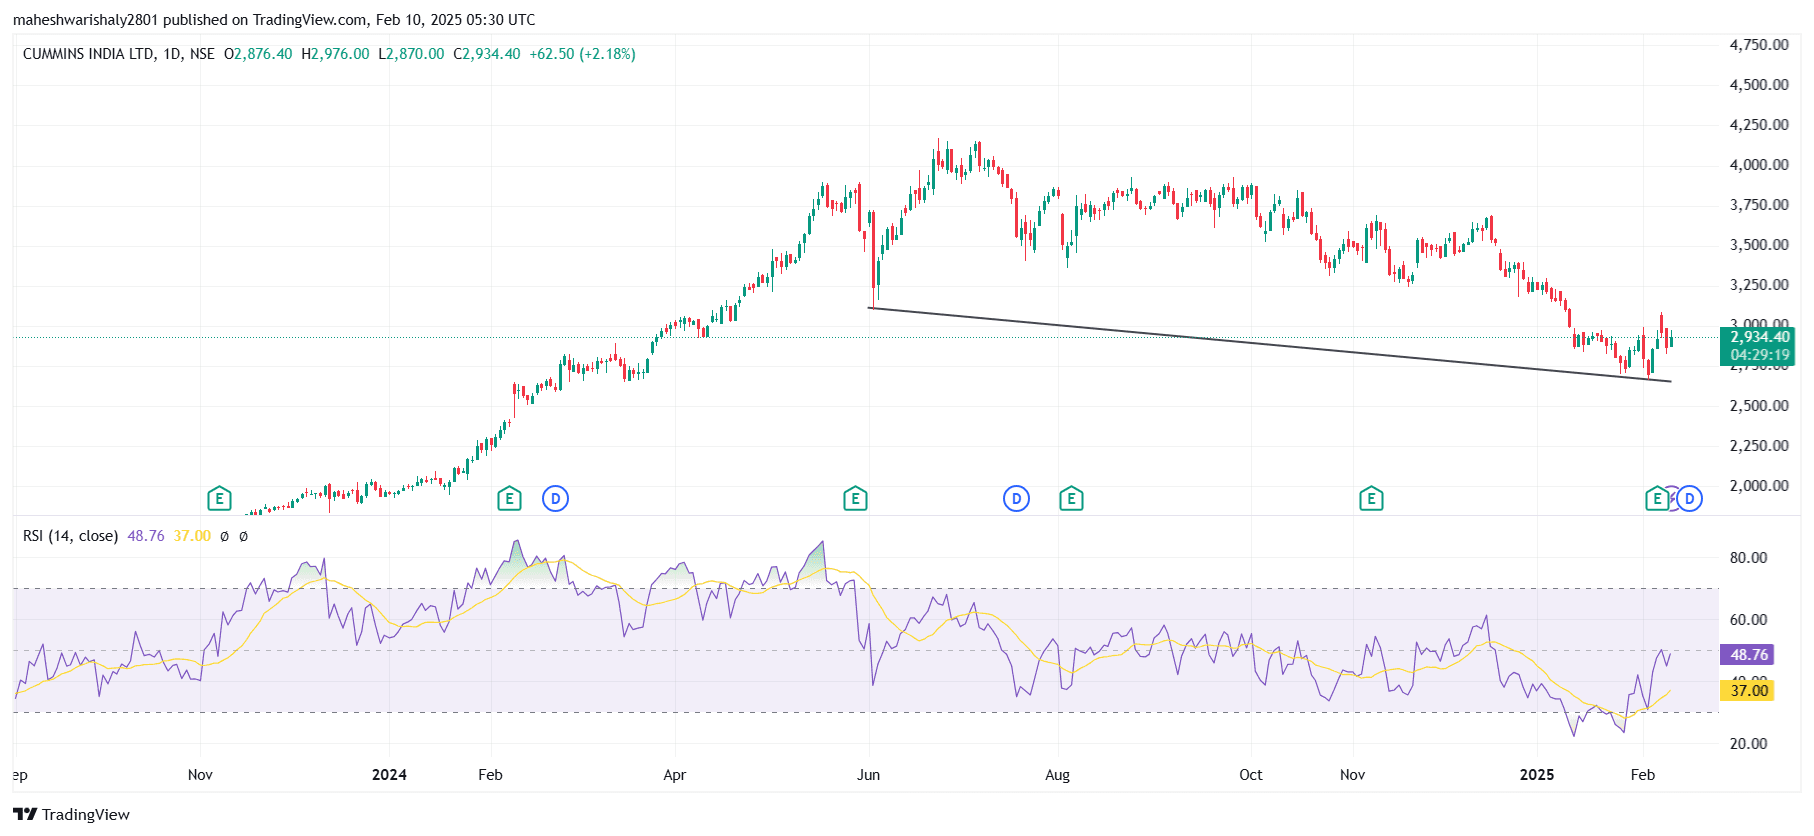
Task: Click the Feb label right after 2025
Action: point(1643,775)
